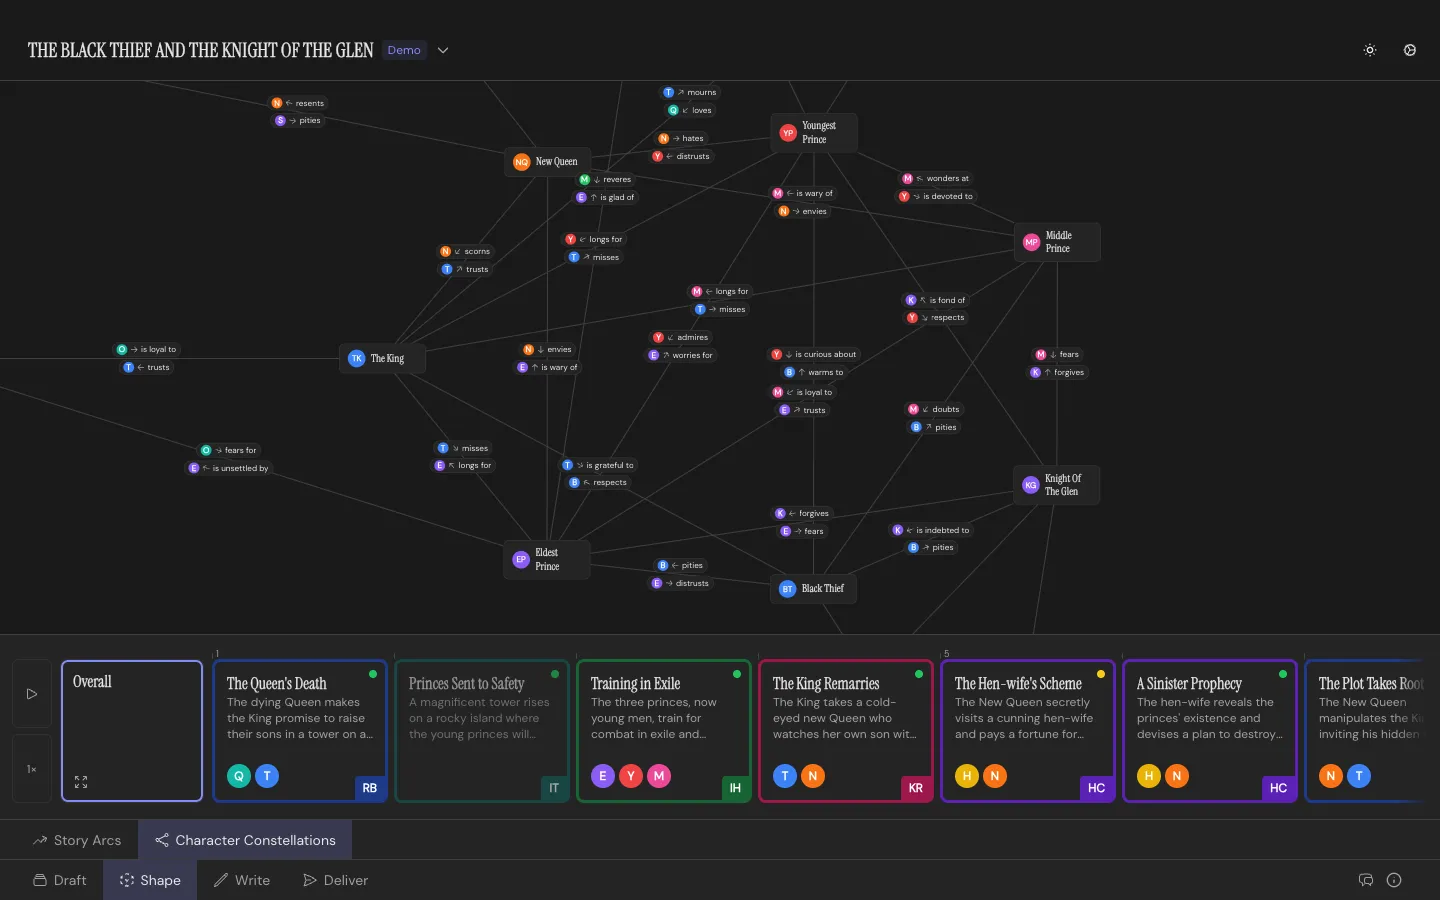Click the 'is loyal to' label near The King

[x=148, y=350]
